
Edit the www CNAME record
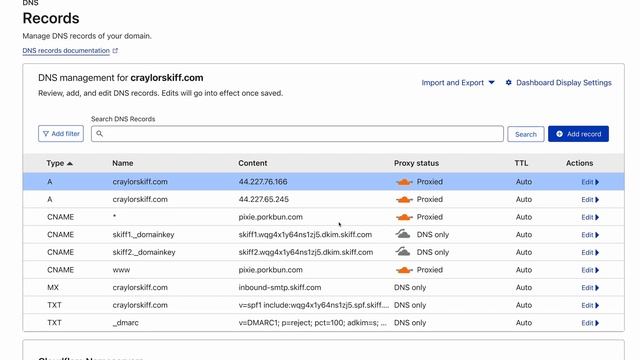(590, 270)
